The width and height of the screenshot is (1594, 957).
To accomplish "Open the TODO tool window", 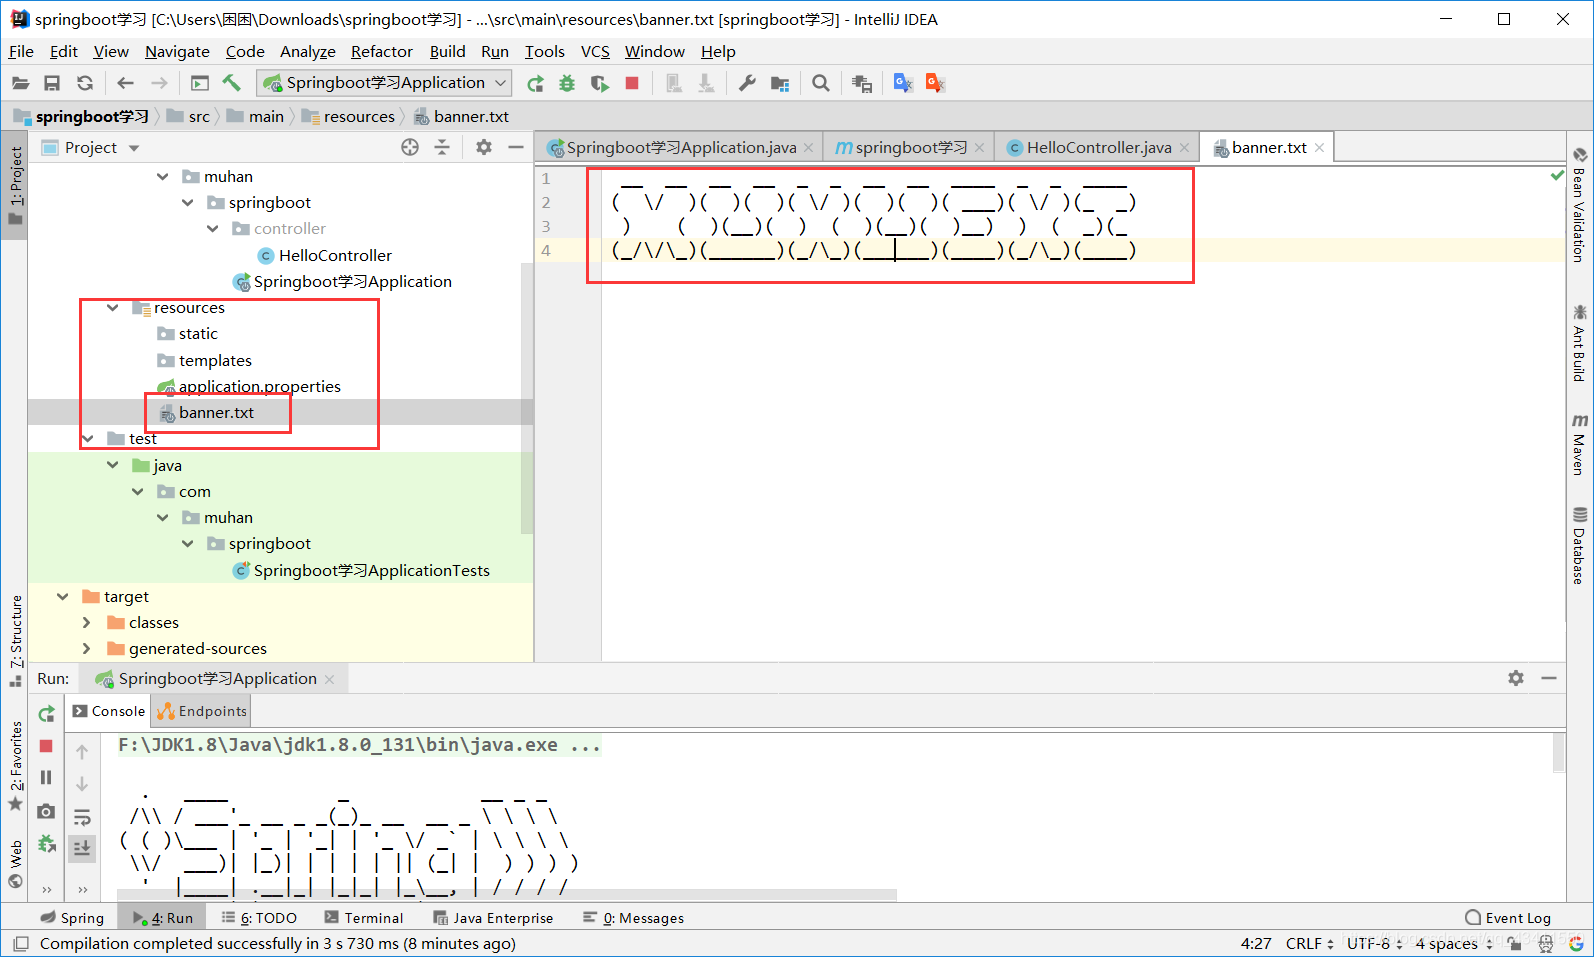I will click(x=260, y=918).
